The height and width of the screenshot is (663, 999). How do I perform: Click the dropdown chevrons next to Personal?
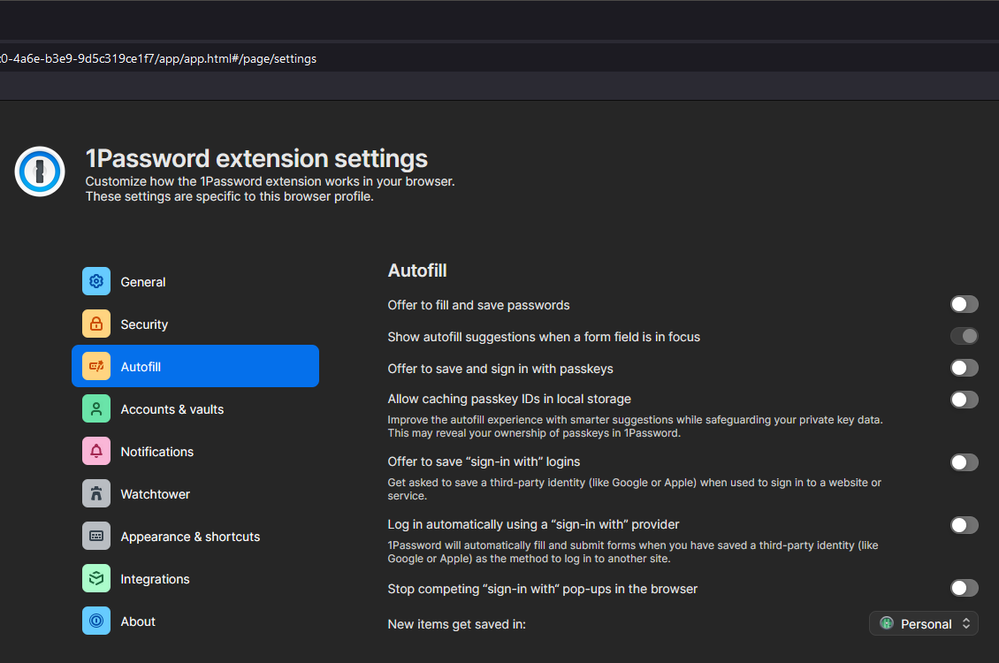pyautogui.click(x=966, y=624)
